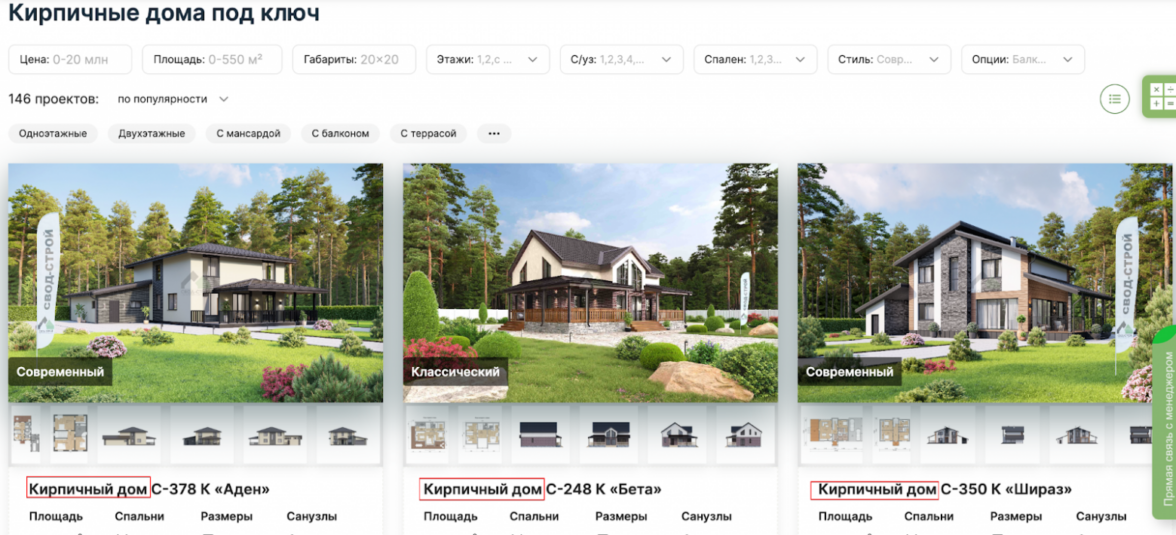Expand the Стиль style dropdown
Viewport: 1176px width, 535px height.
(x=890, y=59)
